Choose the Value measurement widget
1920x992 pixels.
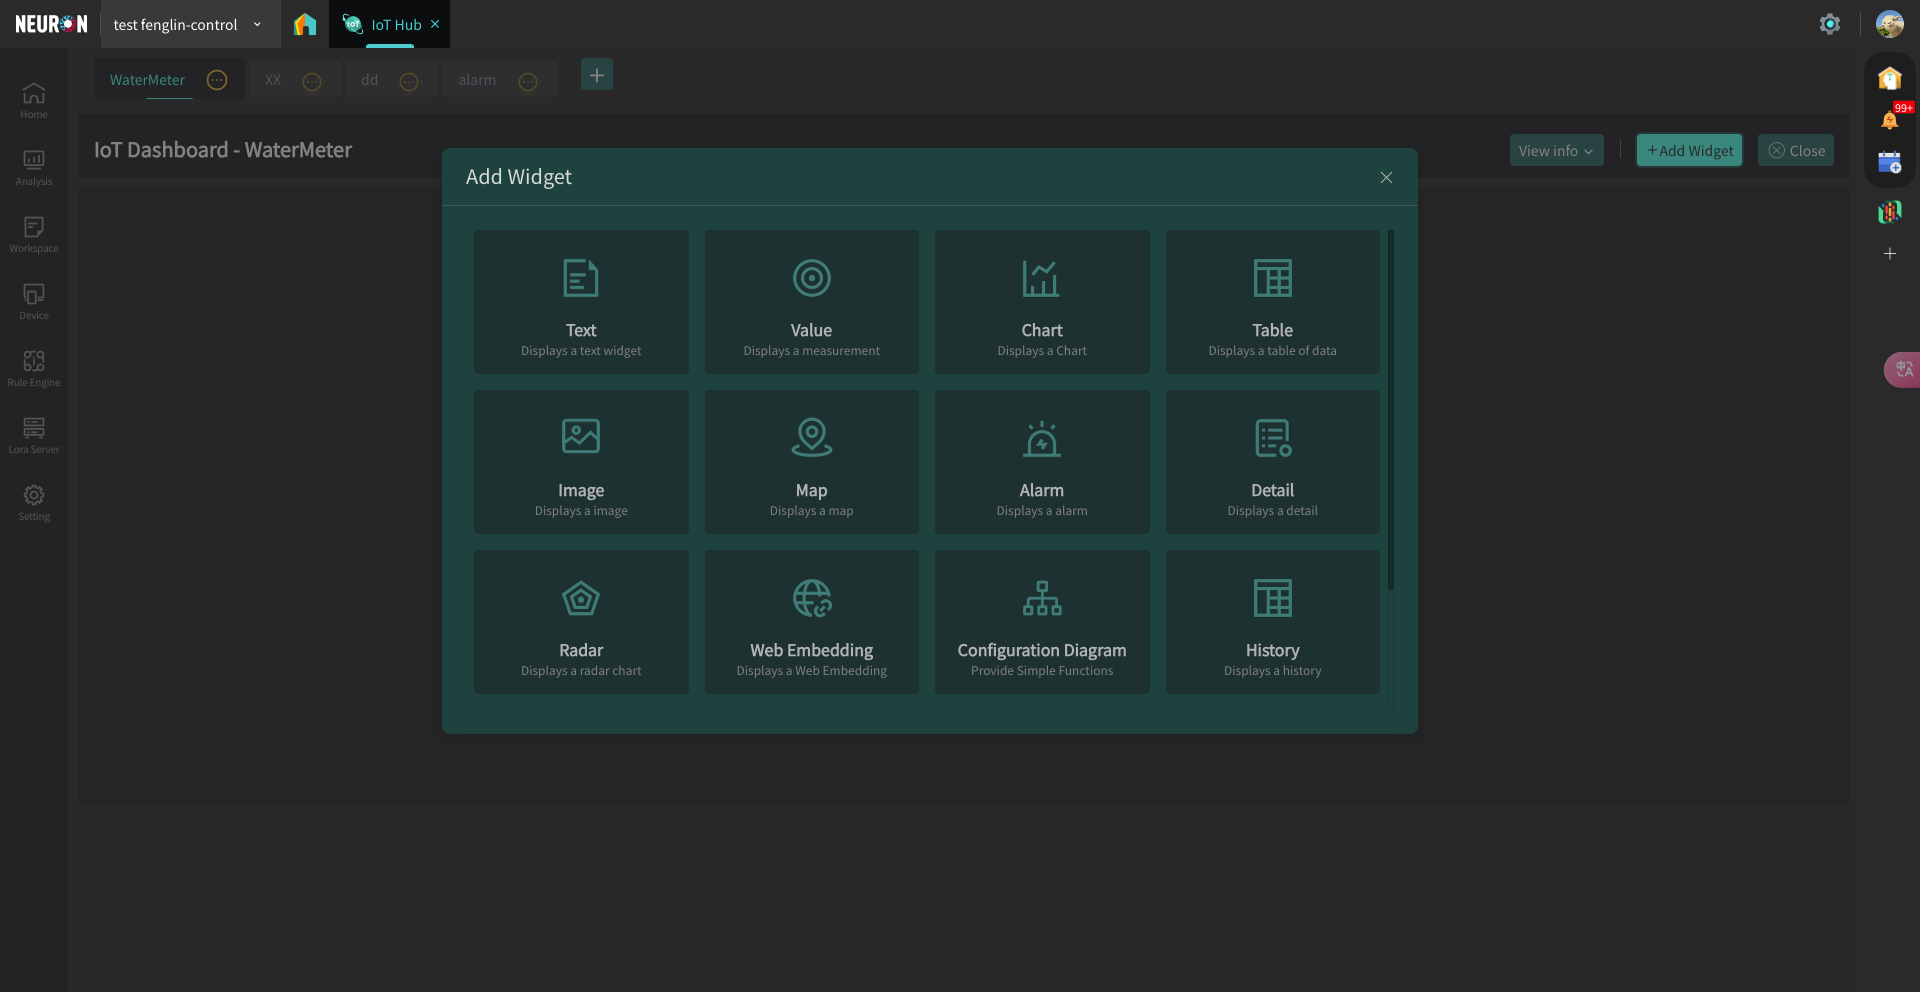click(811, 302)
